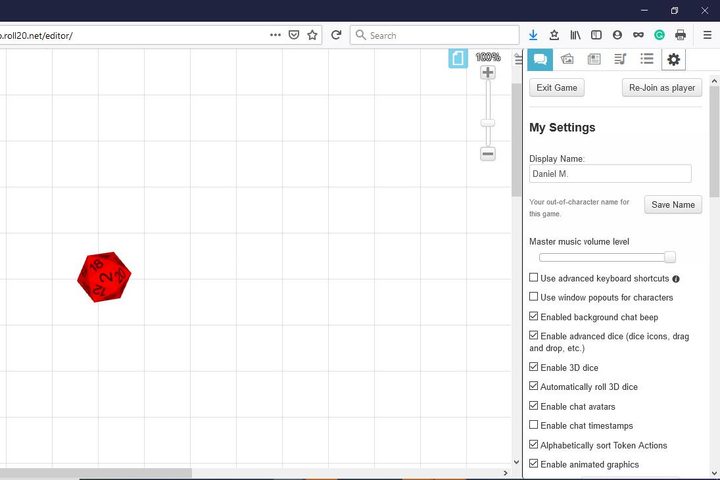Open Firefox page actions three-dots menu

276,35
